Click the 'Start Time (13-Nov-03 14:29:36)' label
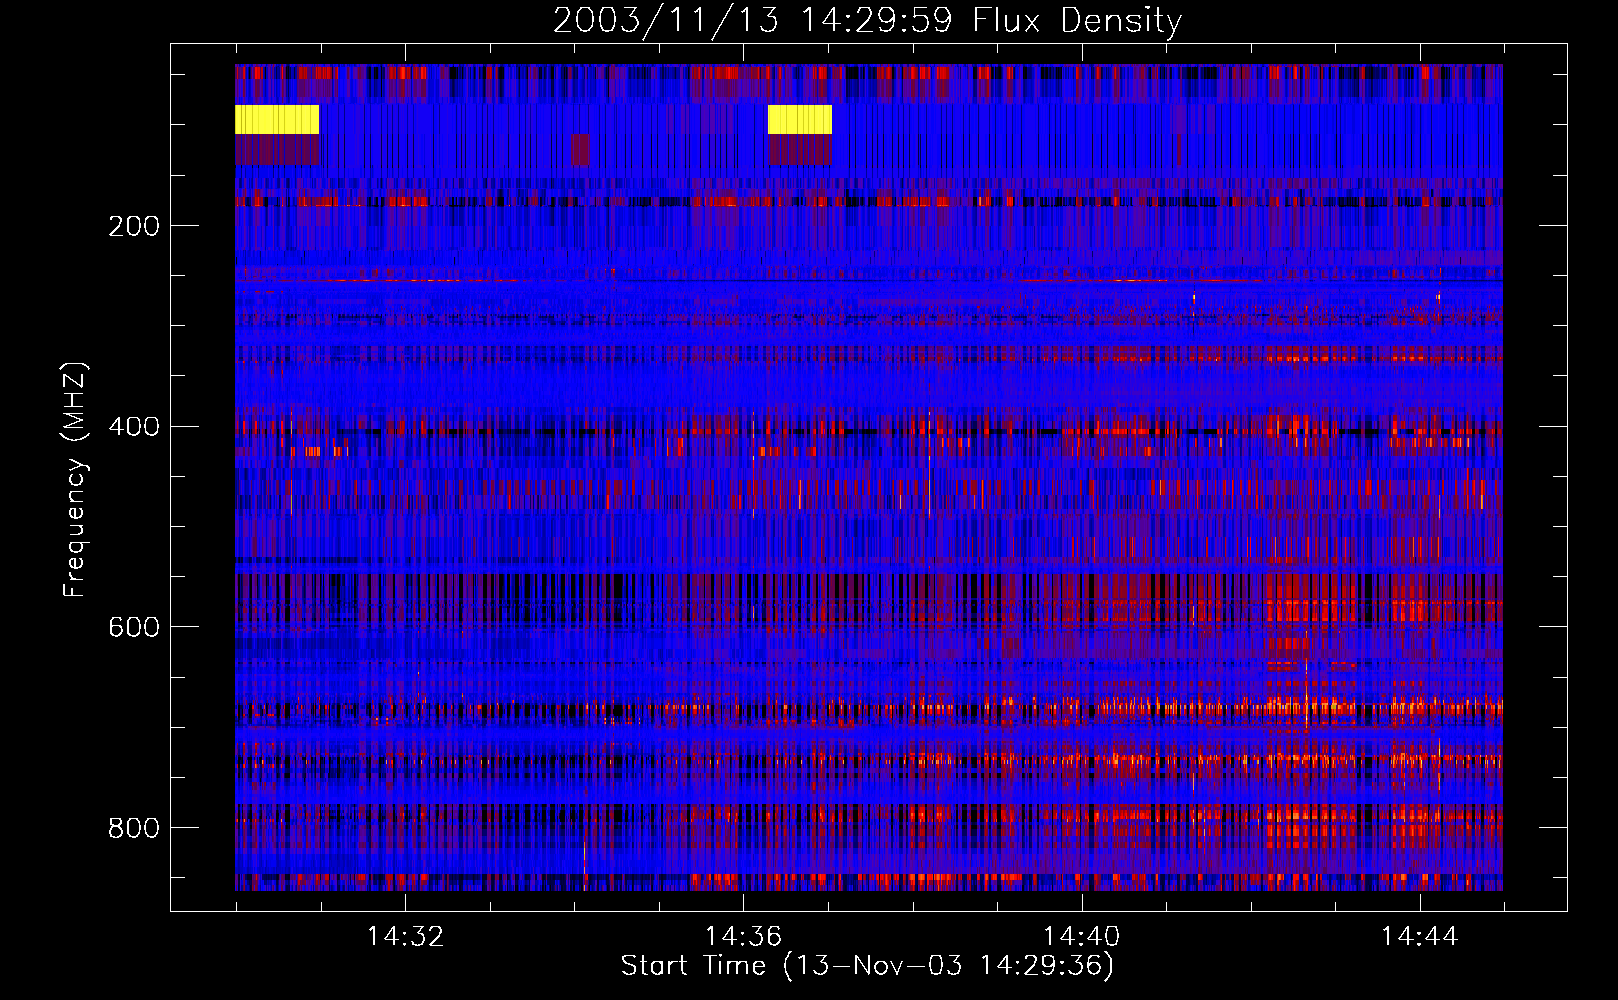Screen dimensions: 1618x1000 pos(867,966)
